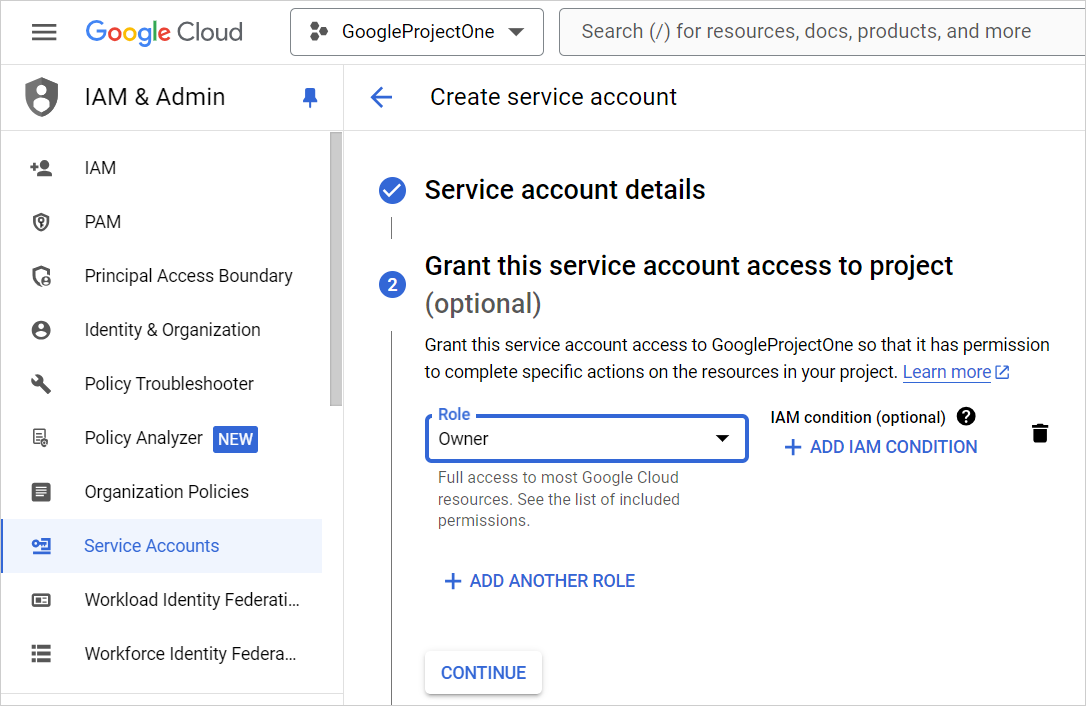This screenshot has width=1086, height=706.
Task: Click the Workload Identity Federation icon
Action: 41,600
